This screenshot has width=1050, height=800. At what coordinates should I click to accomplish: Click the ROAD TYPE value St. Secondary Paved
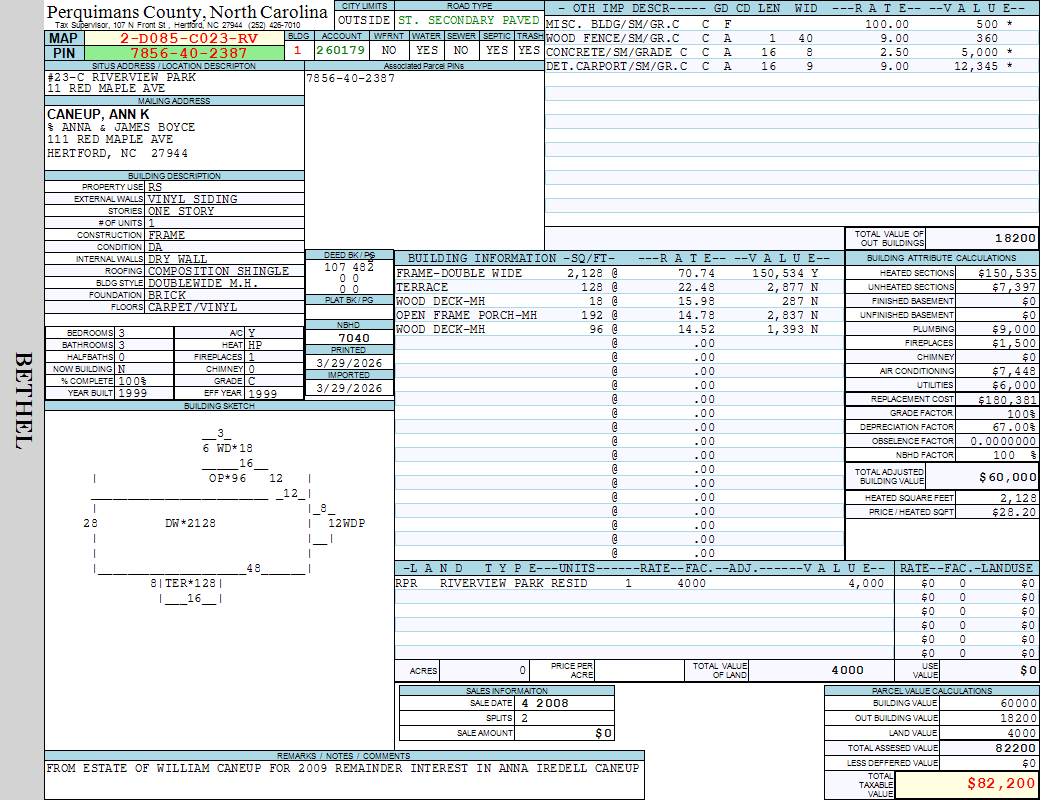468,20
